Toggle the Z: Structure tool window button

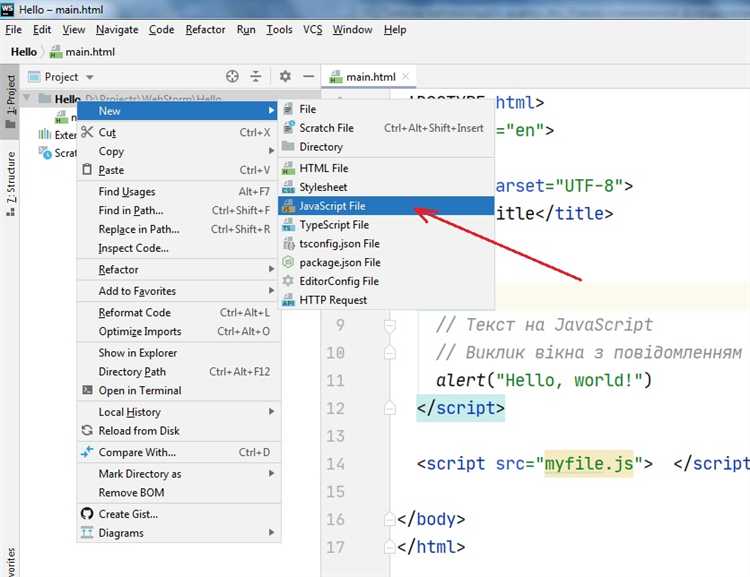pyautogui.click(x=10, y=184)
